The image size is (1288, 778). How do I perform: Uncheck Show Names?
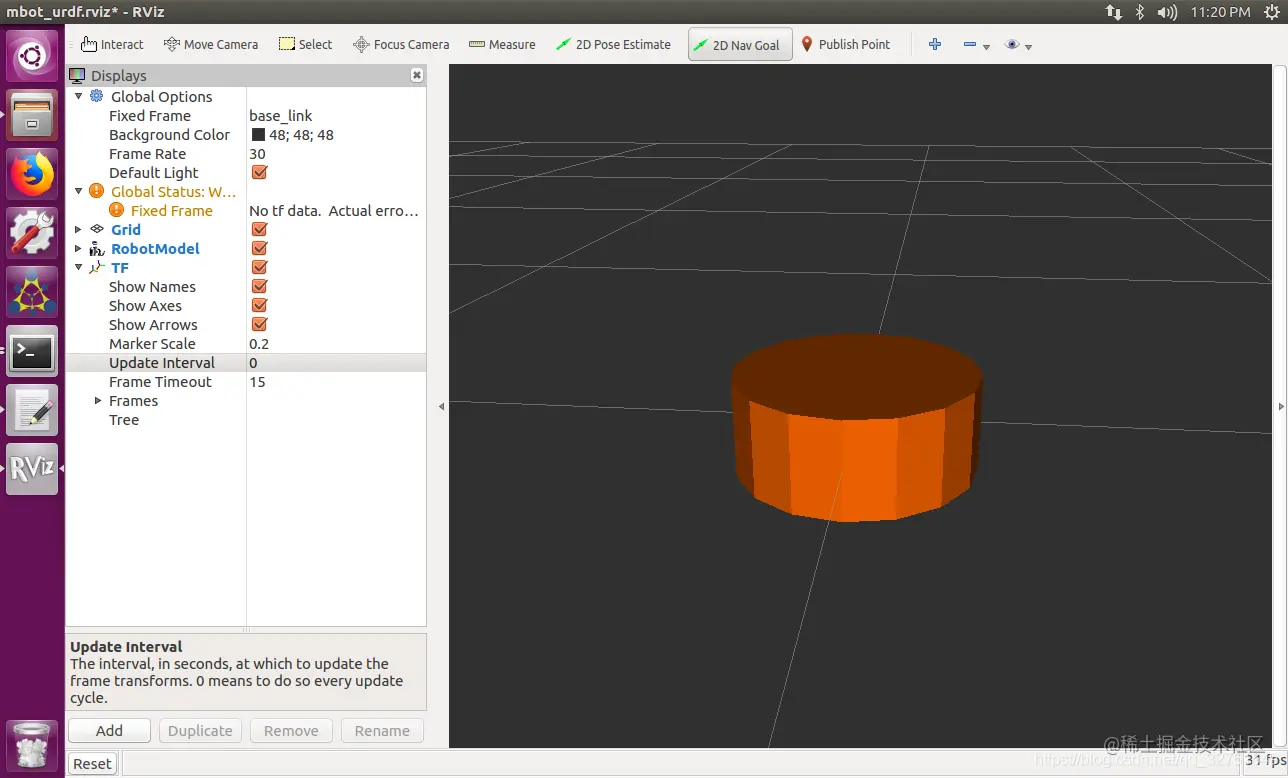click(x=259, y=286)
